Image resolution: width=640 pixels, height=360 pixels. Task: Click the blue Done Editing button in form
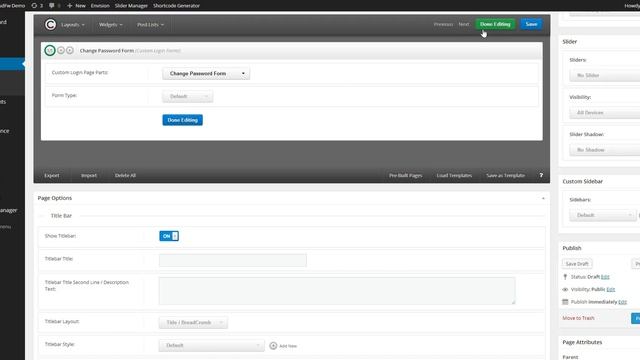click(182, 120)
